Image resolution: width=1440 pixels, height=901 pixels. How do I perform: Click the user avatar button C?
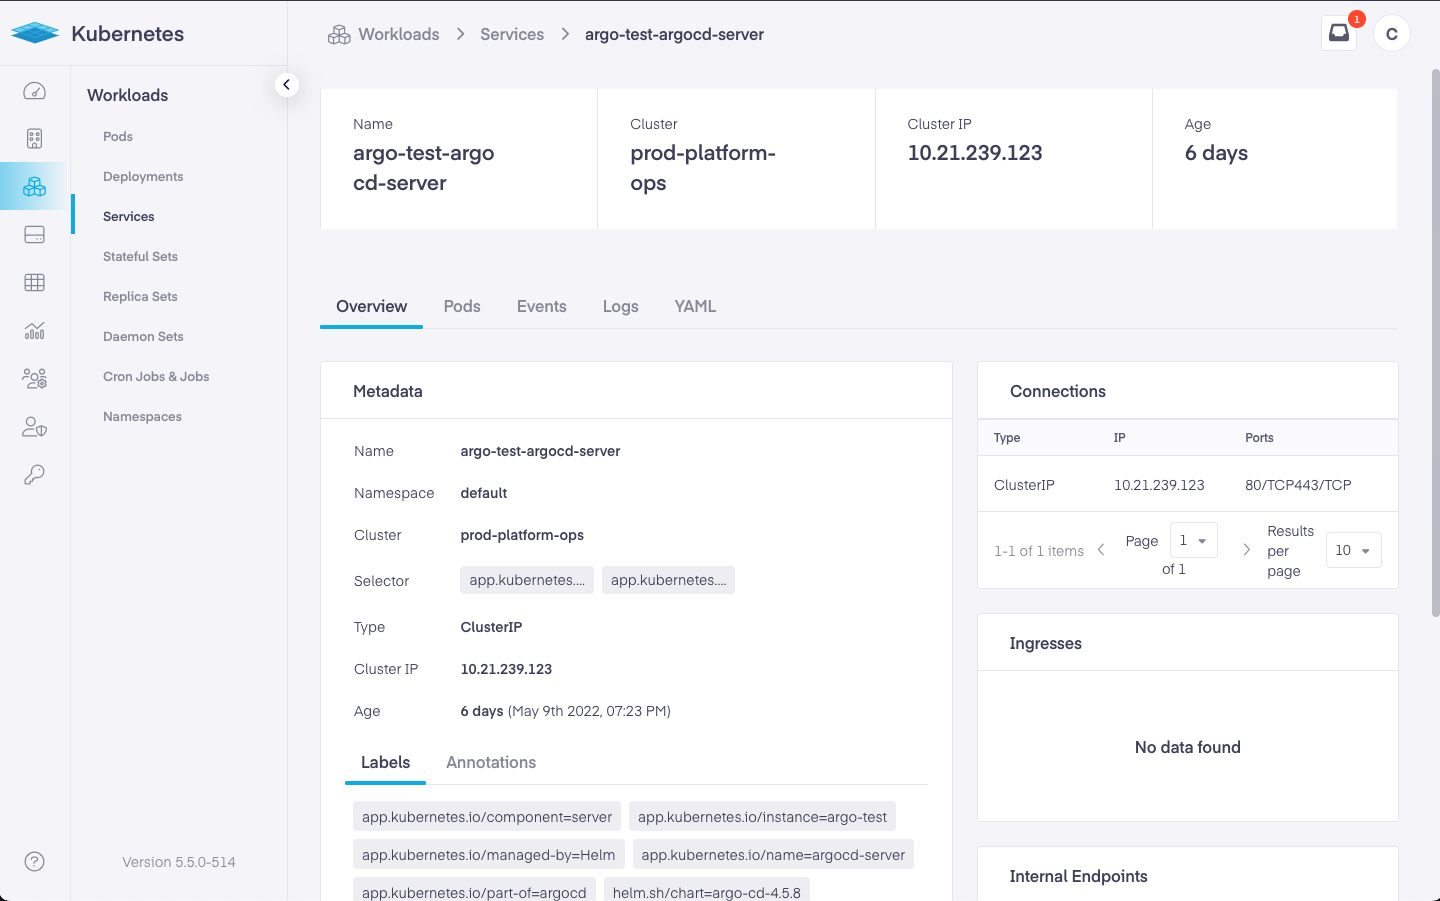pyautogui.click(x=1391, y=33)
